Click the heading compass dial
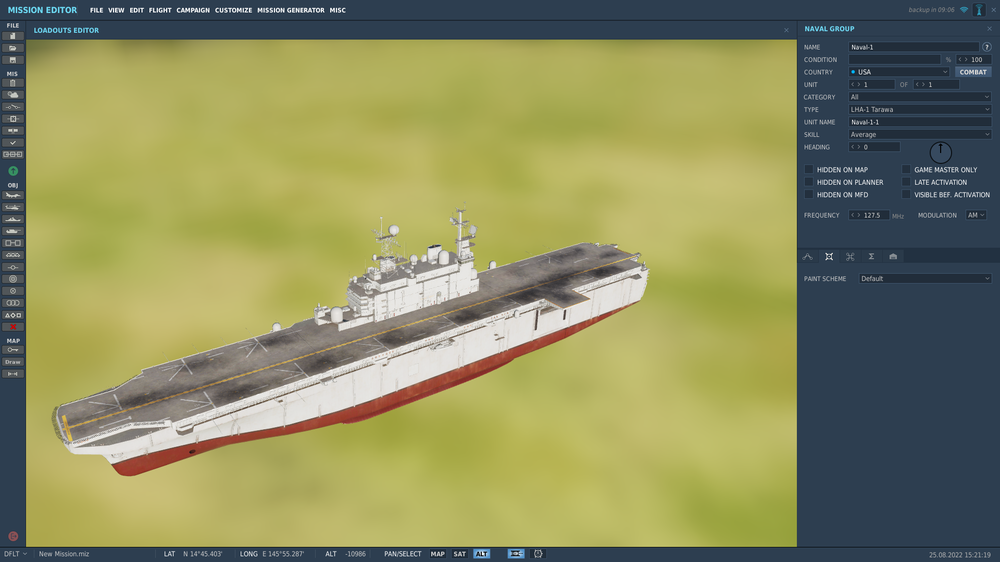The width and height of the screenshot is (1000, 562). point(941,152)
